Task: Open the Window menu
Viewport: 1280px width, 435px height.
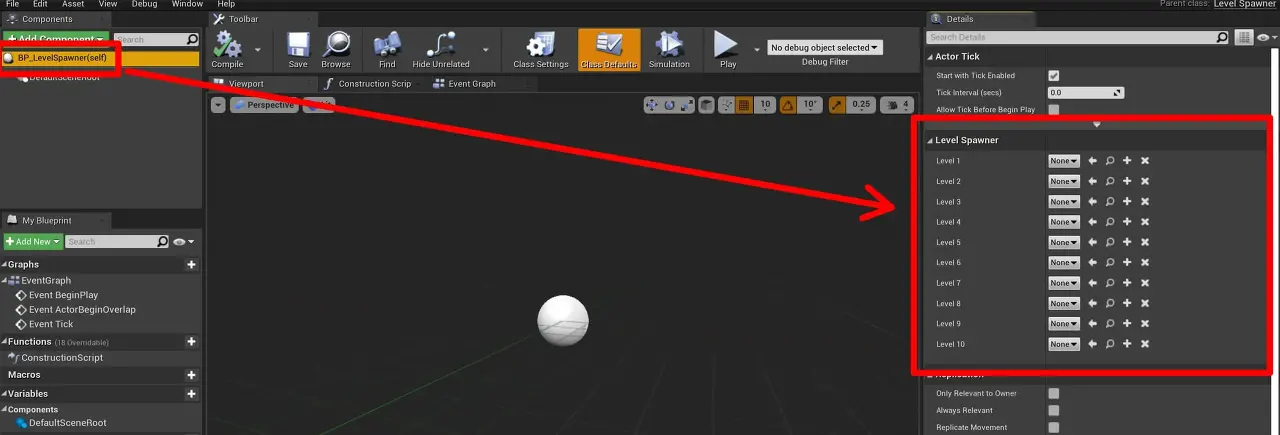Action: [187, 4]
